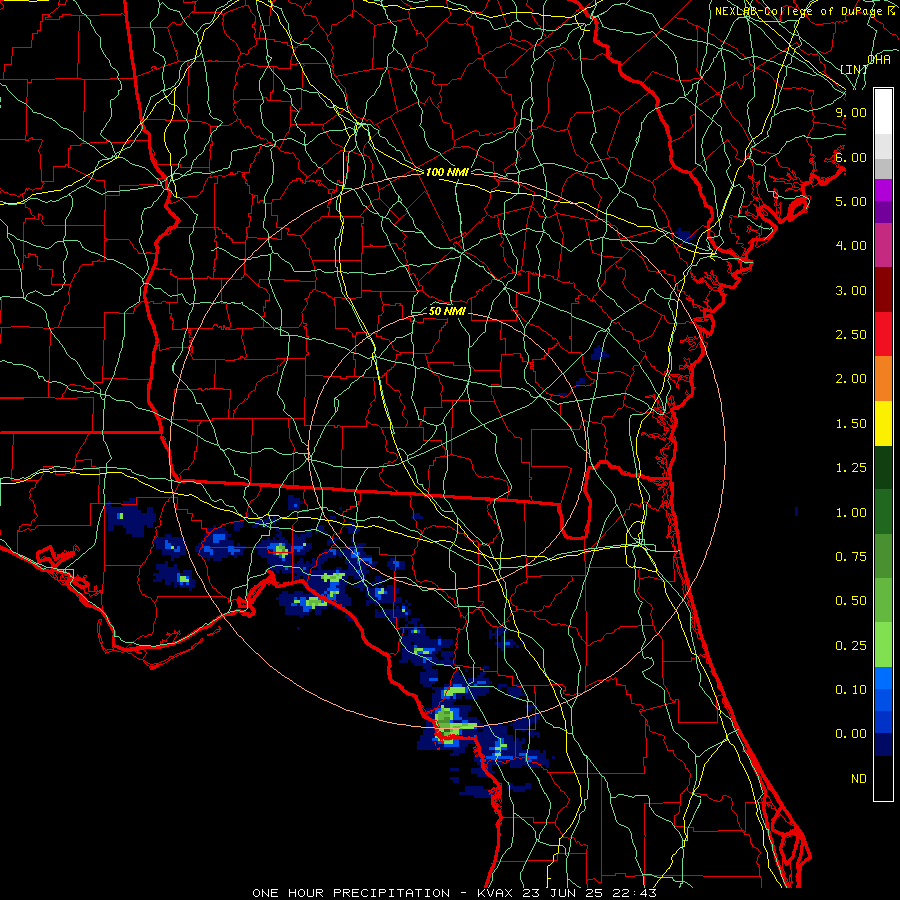Click the bright red legend swatch for 2.50
Screen dimensions: 900x900
883,334
